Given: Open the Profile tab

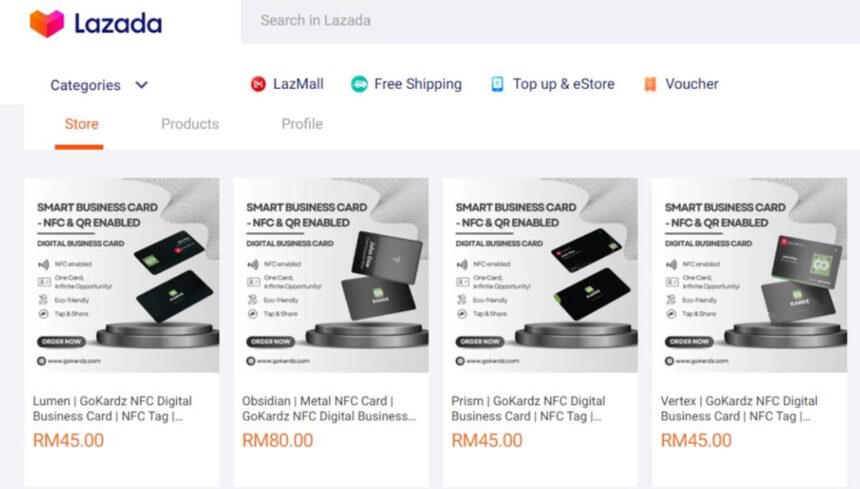Looking at the screenshot, I should coord(302,124).
